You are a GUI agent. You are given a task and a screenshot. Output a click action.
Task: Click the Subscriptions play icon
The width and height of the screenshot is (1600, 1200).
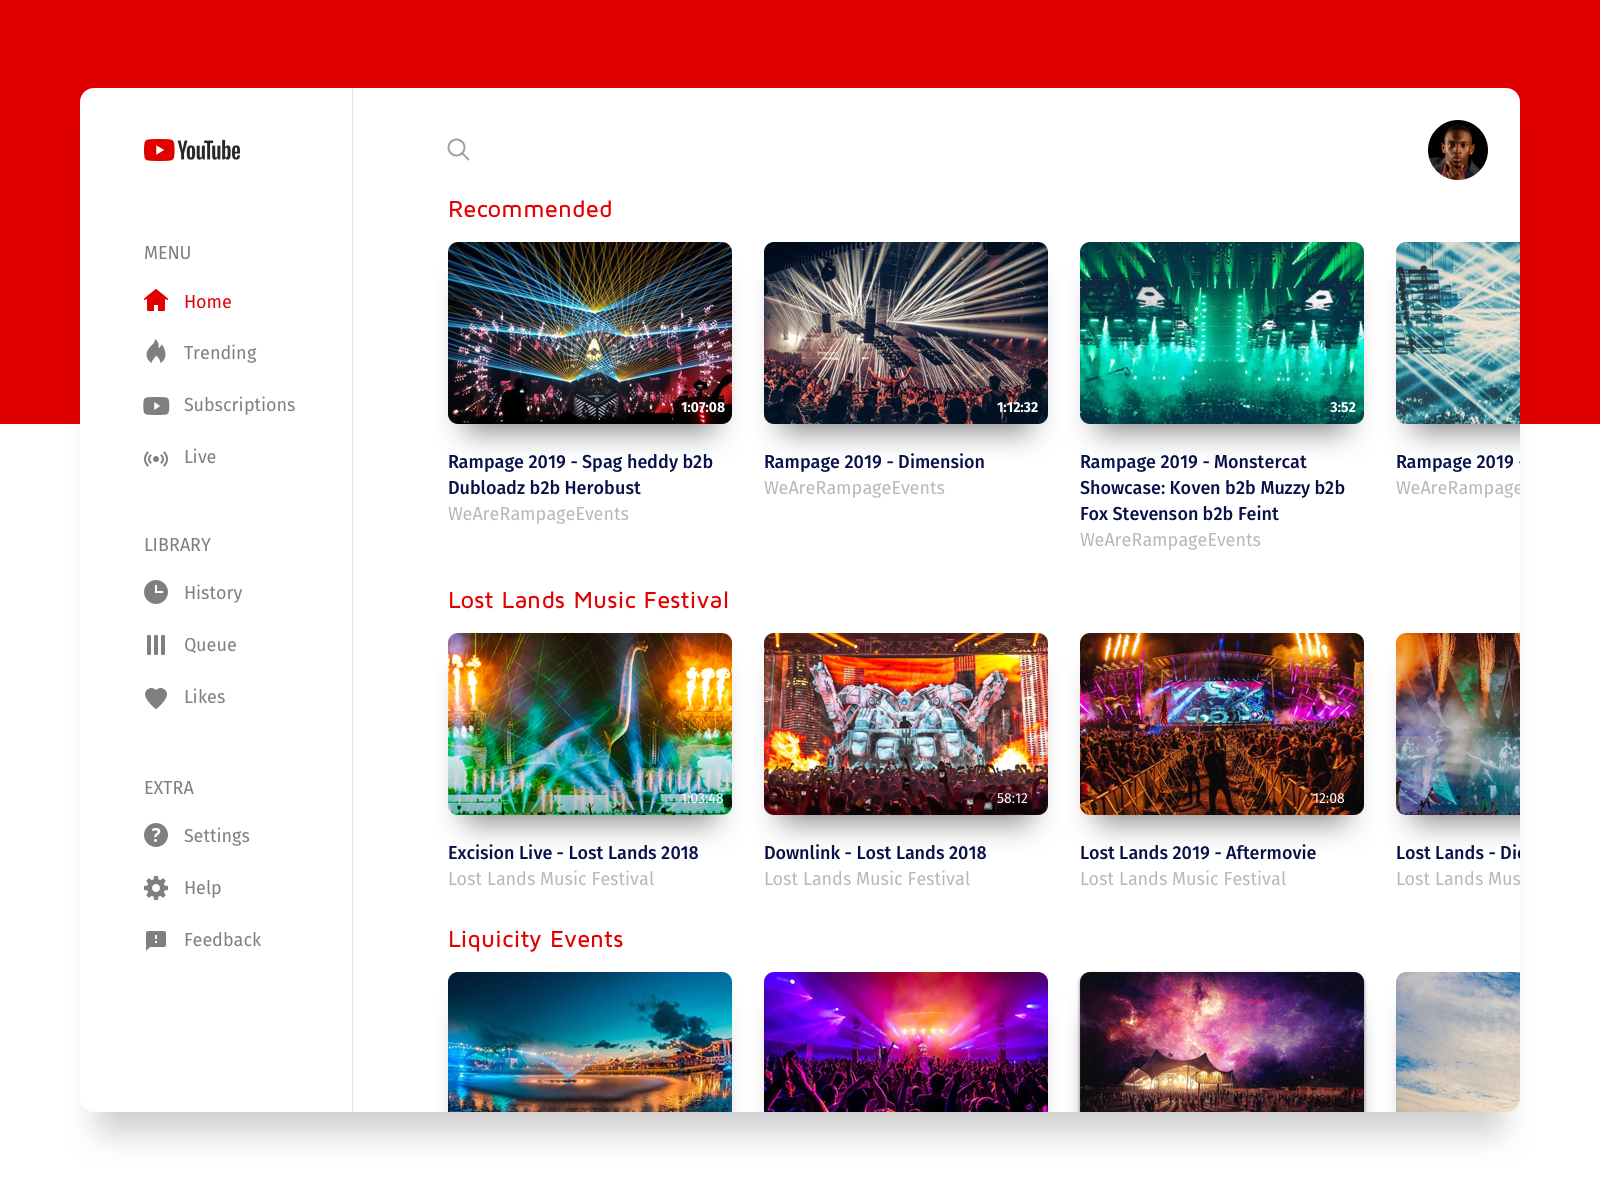point(156,405)
